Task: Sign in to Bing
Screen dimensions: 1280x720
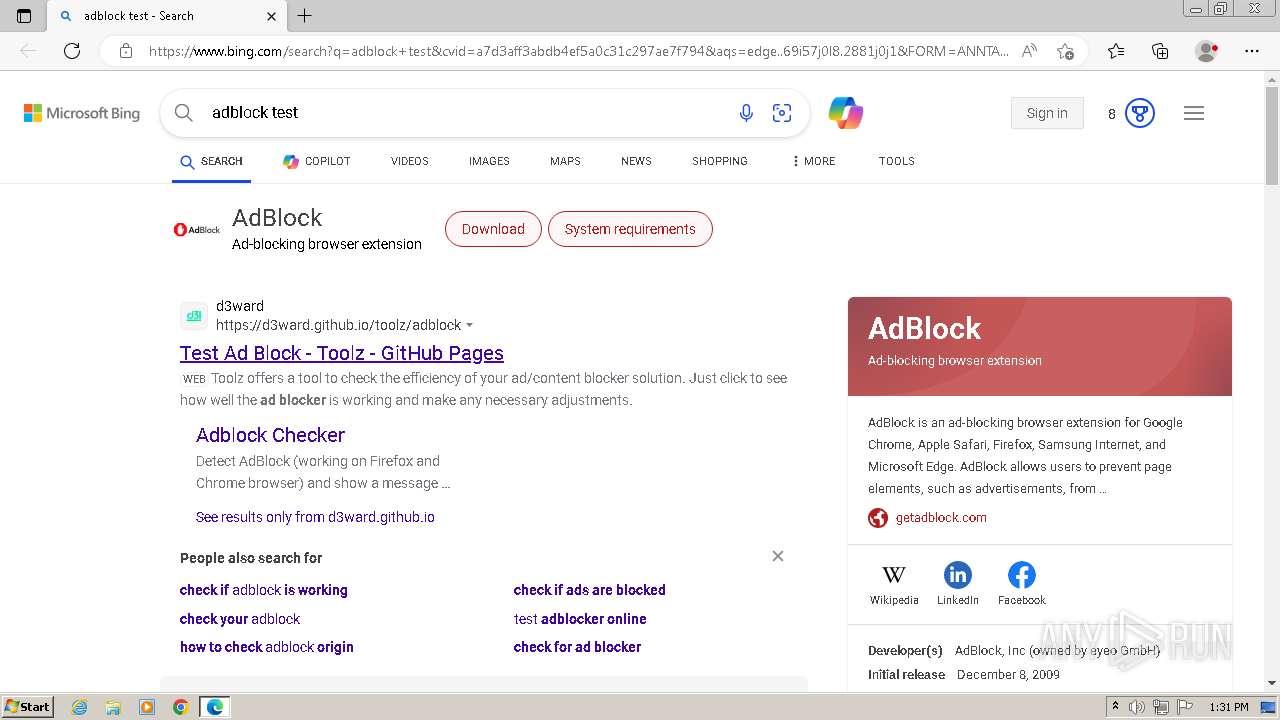Action: (1047, 113)
